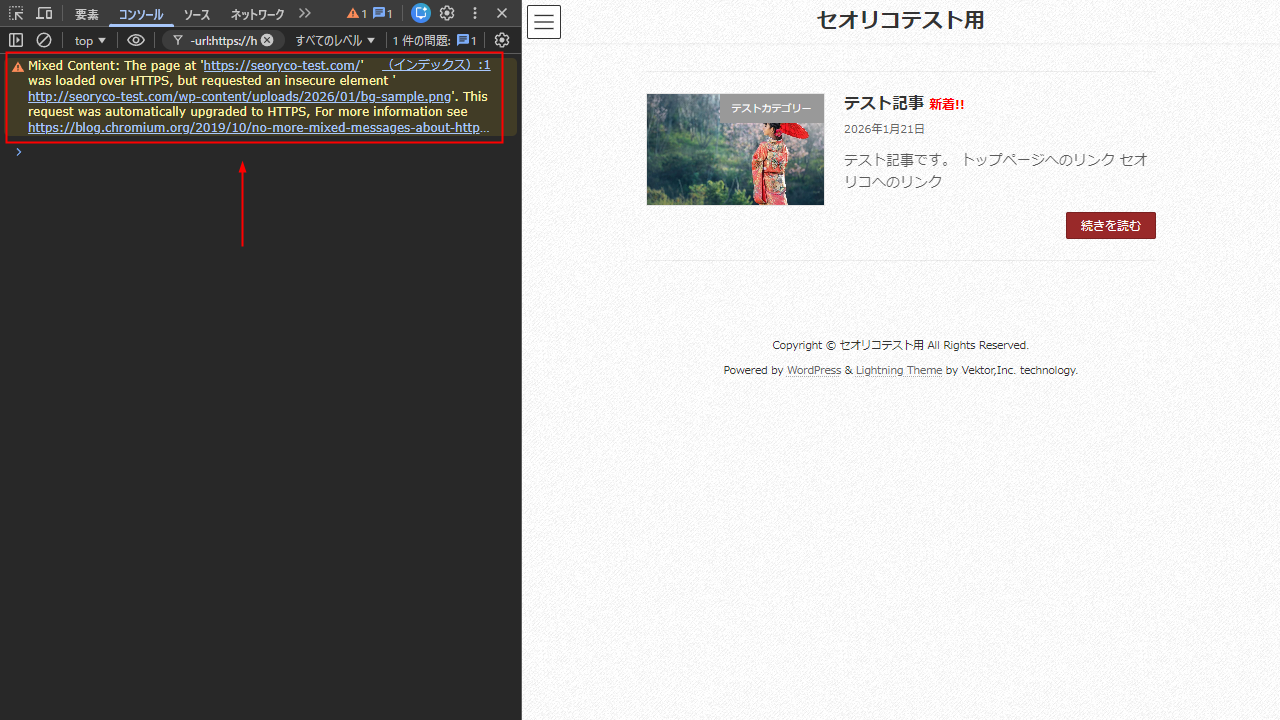Create a live expression via eye icon
This screenshot has width=1280, height=720.
(x=136, y=40)
